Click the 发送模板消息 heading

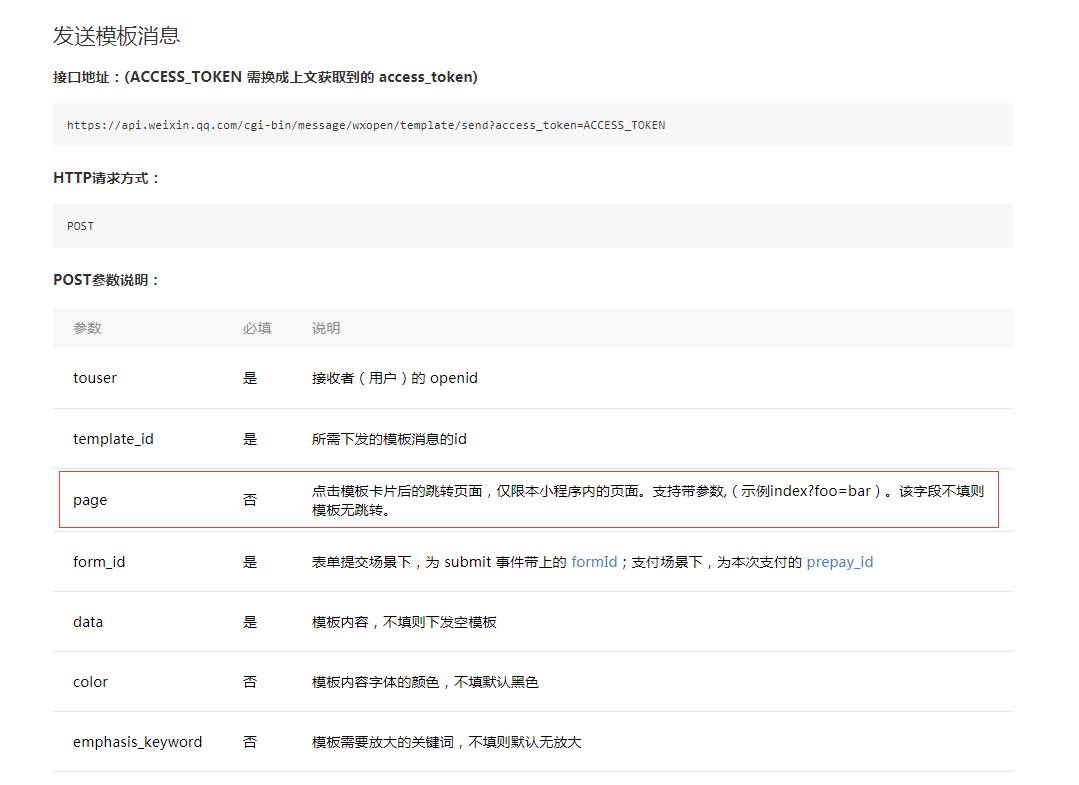(116, 36)
